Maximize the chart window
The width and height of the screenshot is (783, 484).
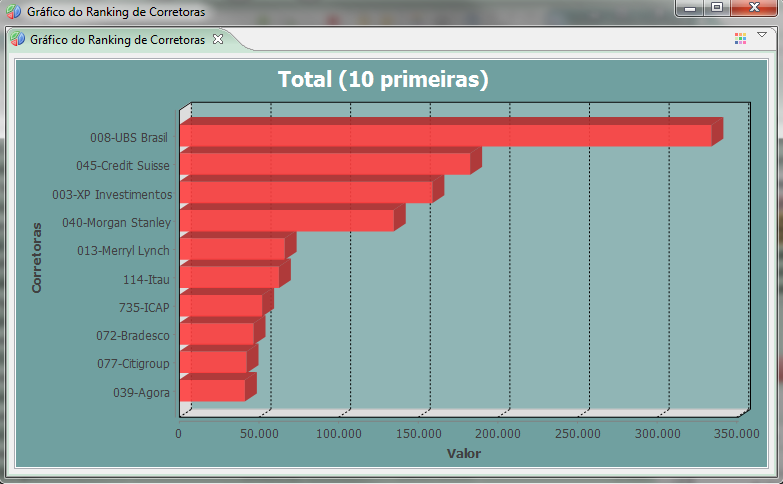click(717, 7)
